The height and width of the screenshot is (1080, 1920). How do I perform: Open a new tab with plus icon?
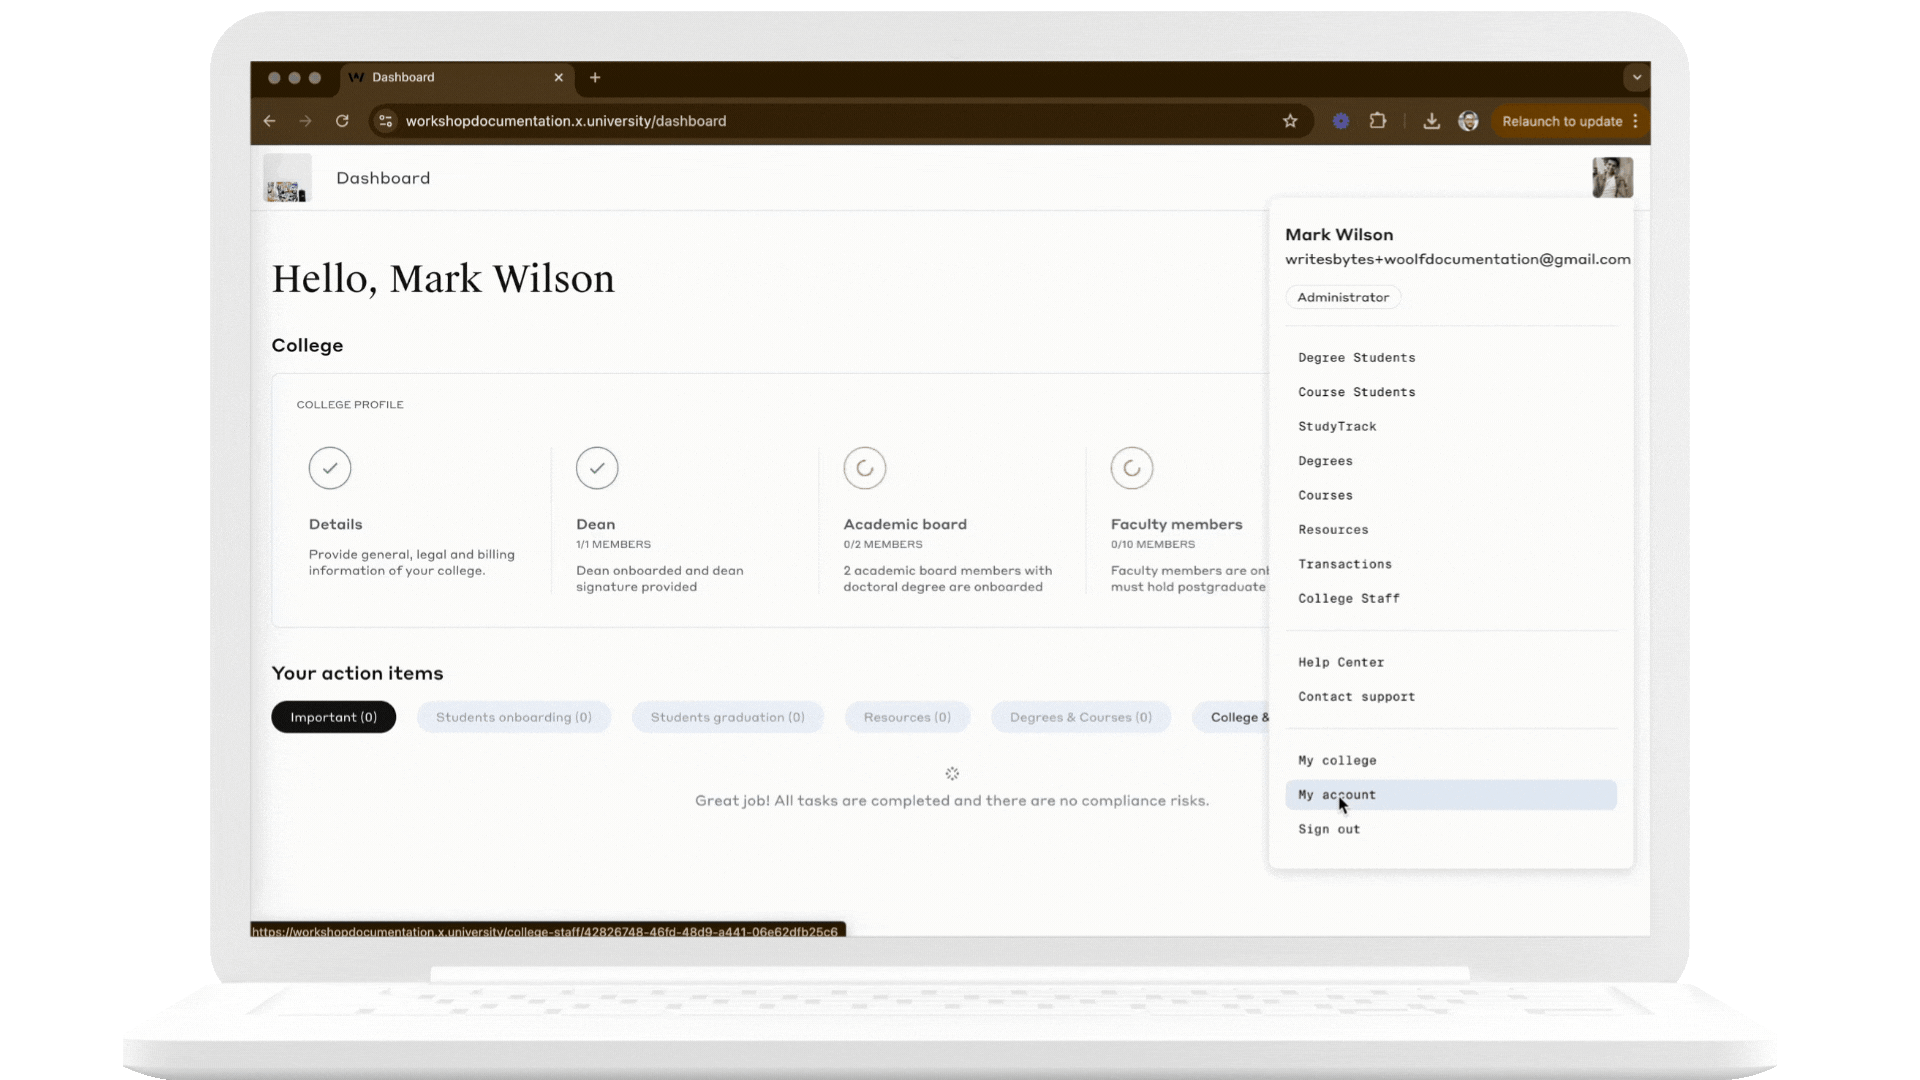click(595, 77)
